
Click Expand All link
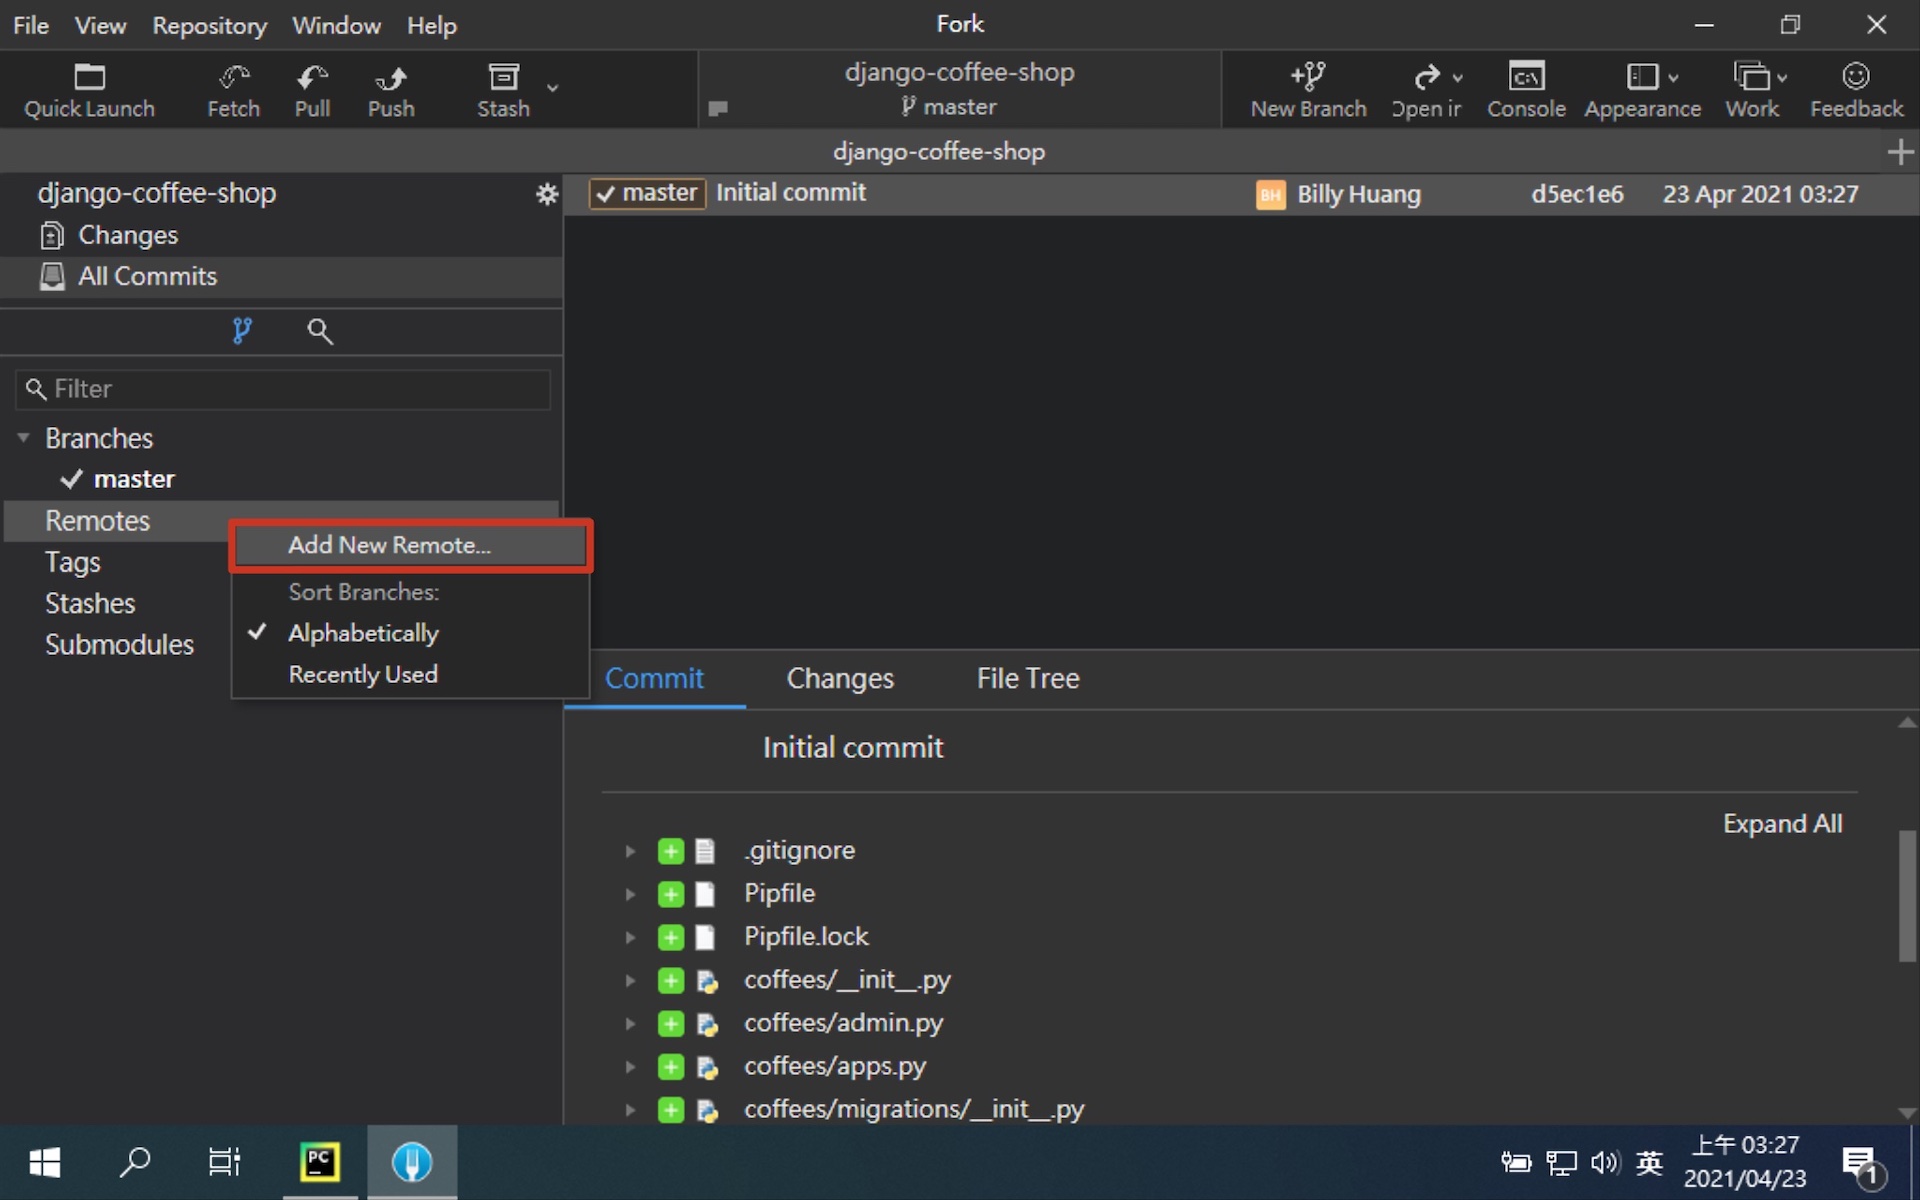pyautogui.click(x=1782, y=824)
